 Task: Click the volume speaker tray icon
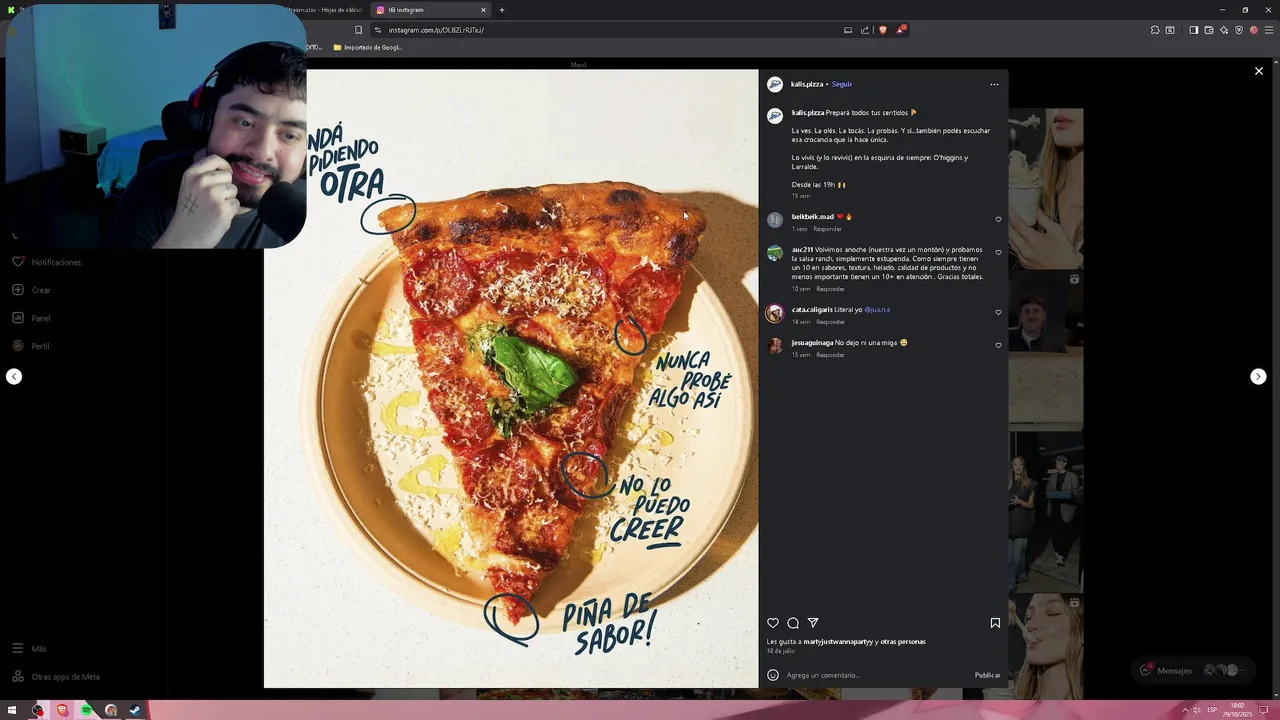[1197, 710]
